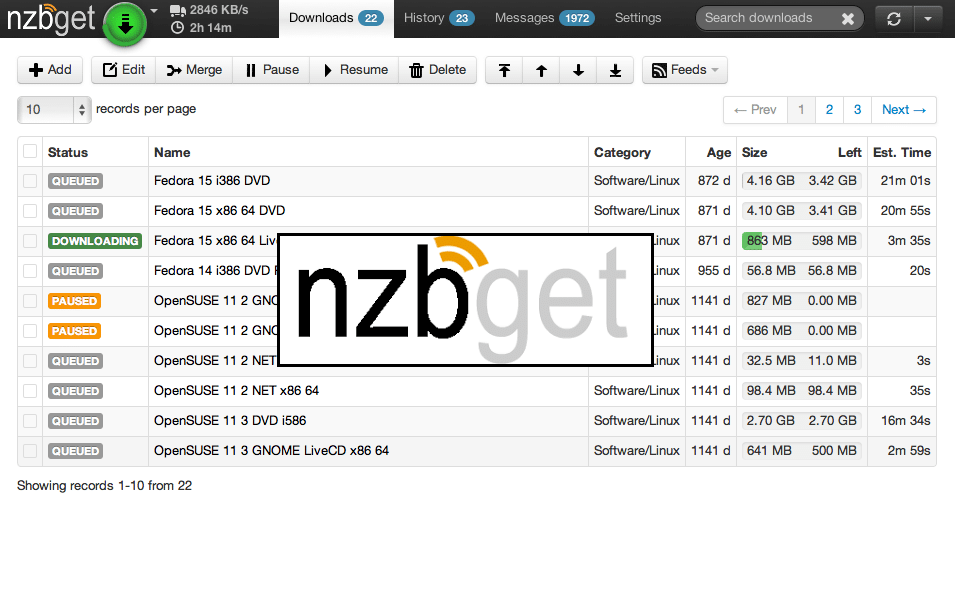
Task: Merge selected downloads
Action: click(x=194, y=70)
